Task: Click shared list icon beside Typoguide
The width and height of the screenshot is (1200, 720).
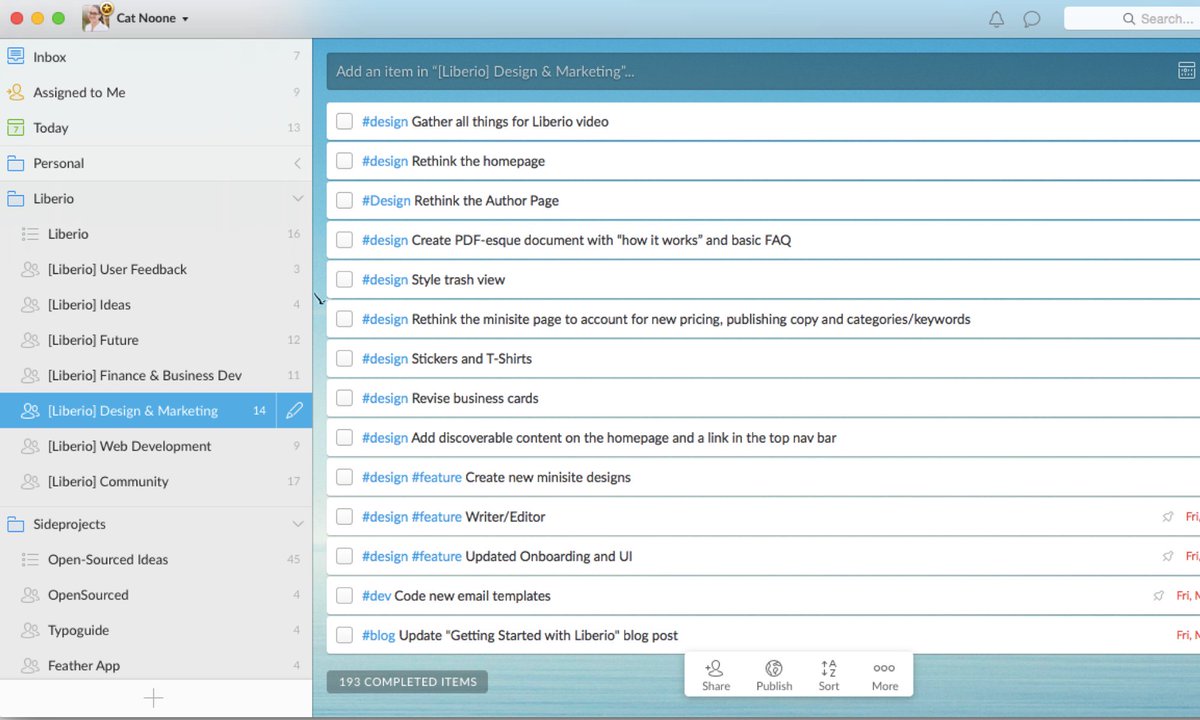Action: click(30, 631)
